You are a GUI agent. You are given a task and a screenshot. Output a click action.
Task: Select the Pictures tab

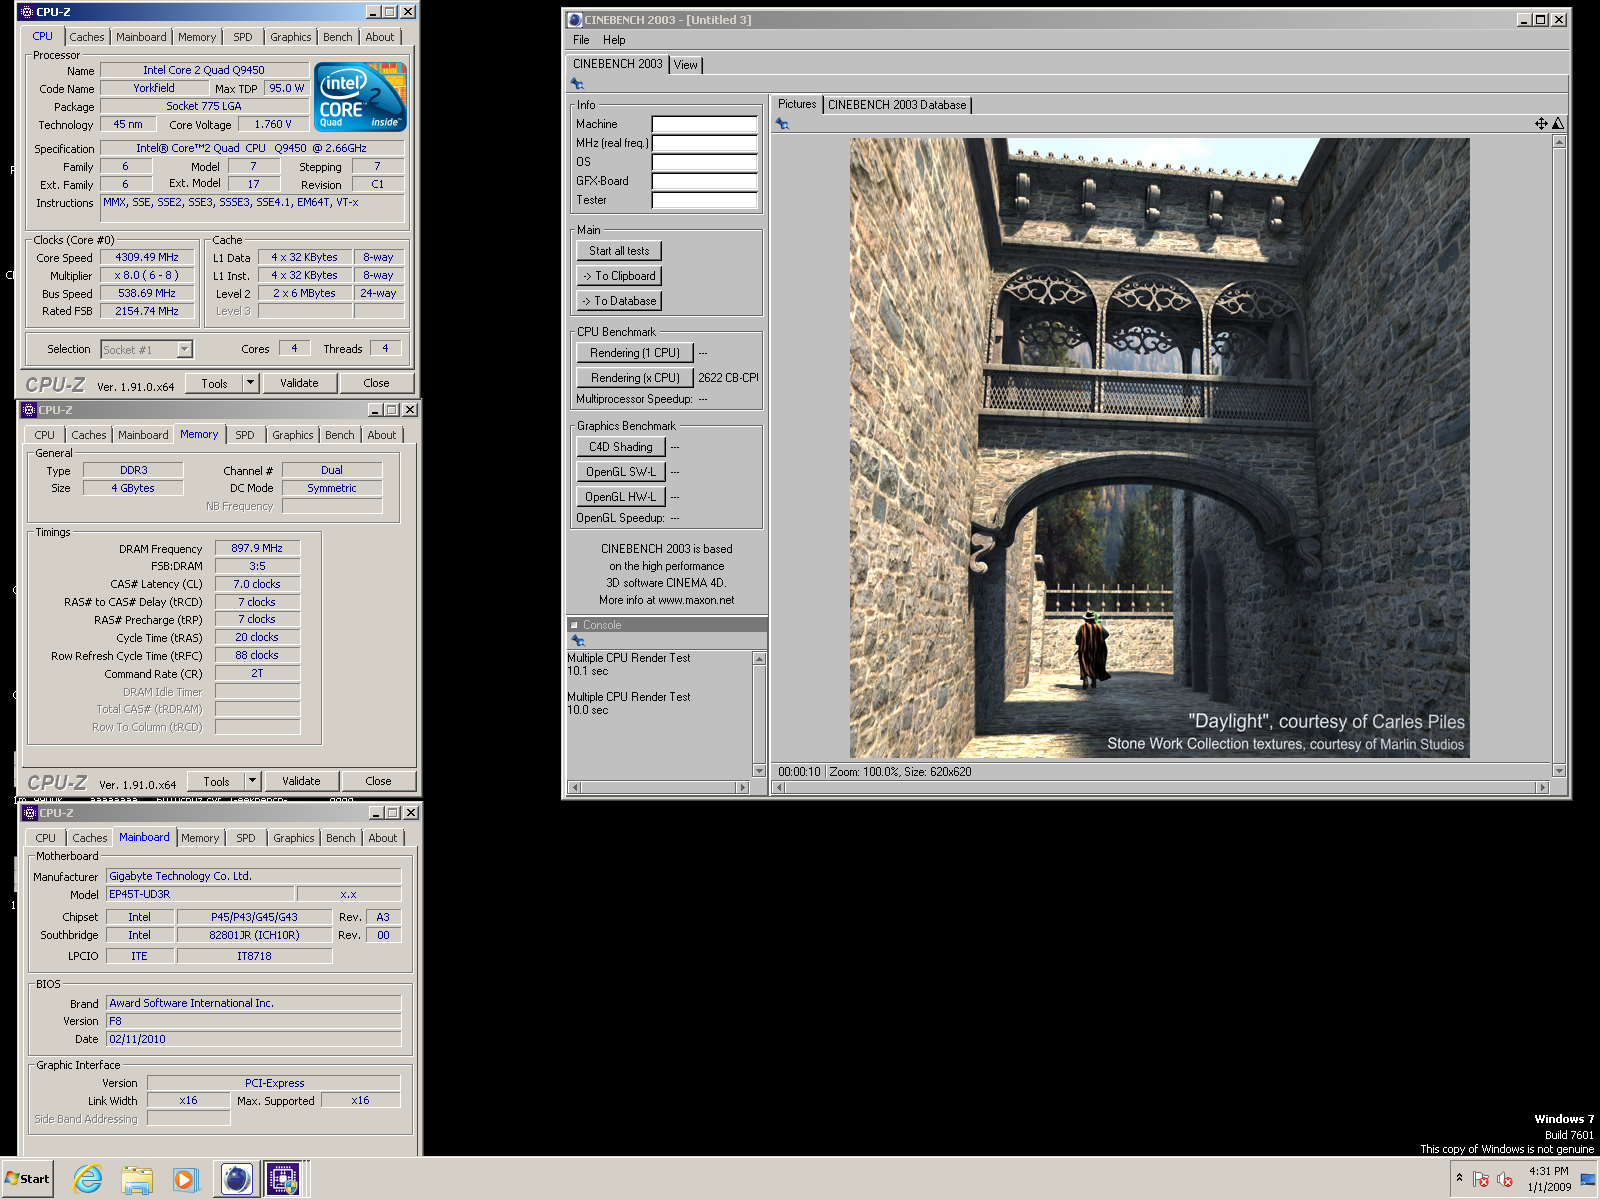point(797,104)
